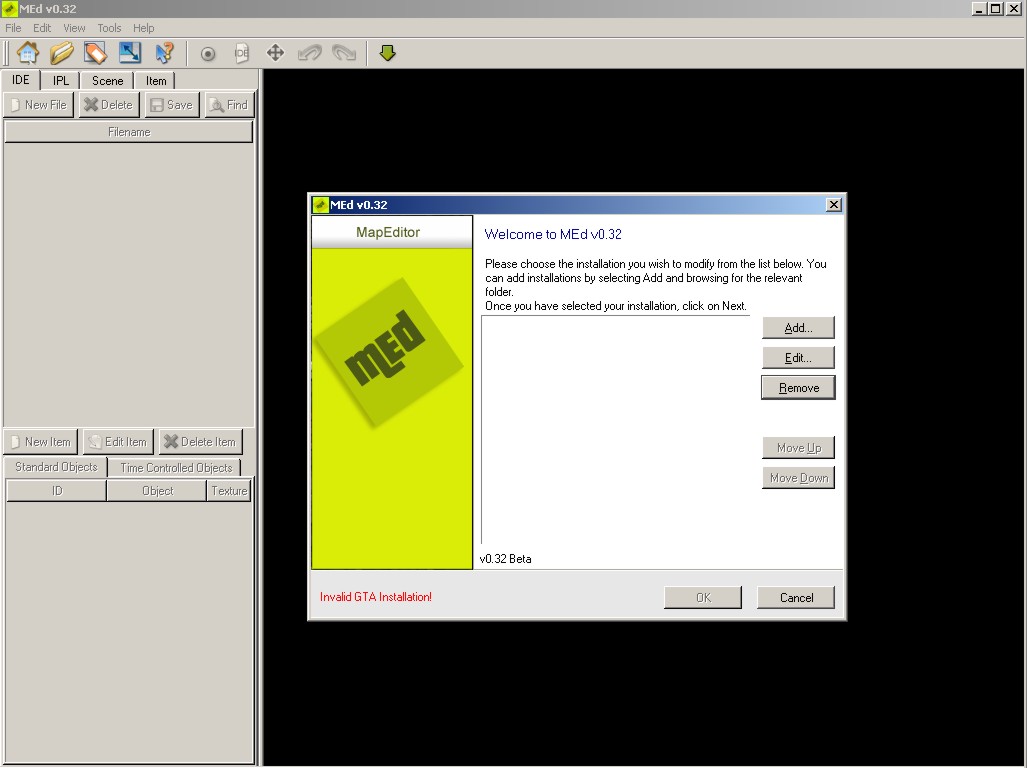1027x768 pixels.
Task: Click the Delete Item button
Action: (200, 442)
